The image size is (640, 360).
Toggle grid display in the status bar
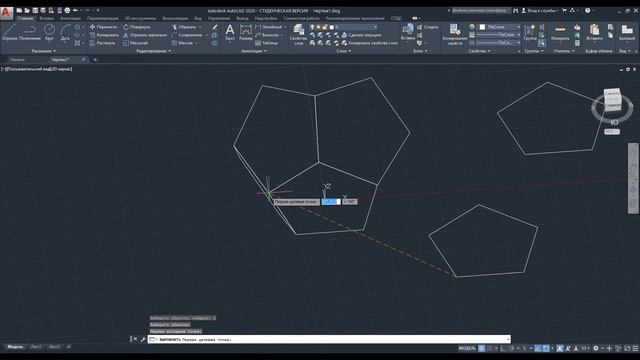(x=482, y=348)
